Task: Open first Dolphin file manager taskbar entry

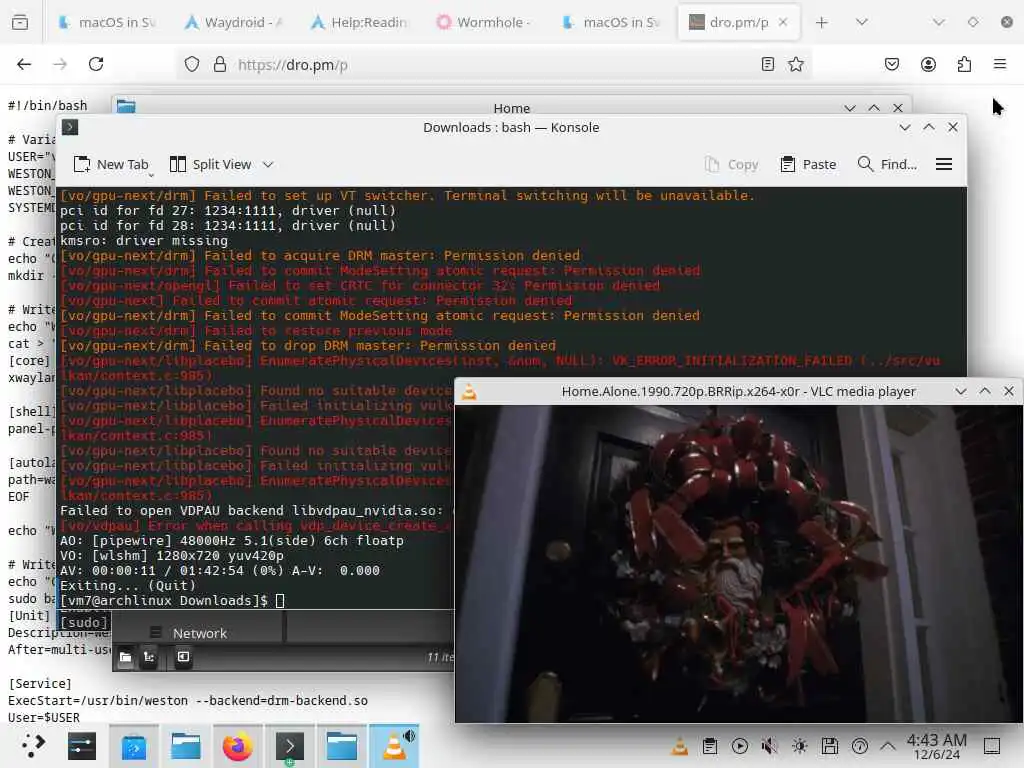Action: tap(185, 746)
